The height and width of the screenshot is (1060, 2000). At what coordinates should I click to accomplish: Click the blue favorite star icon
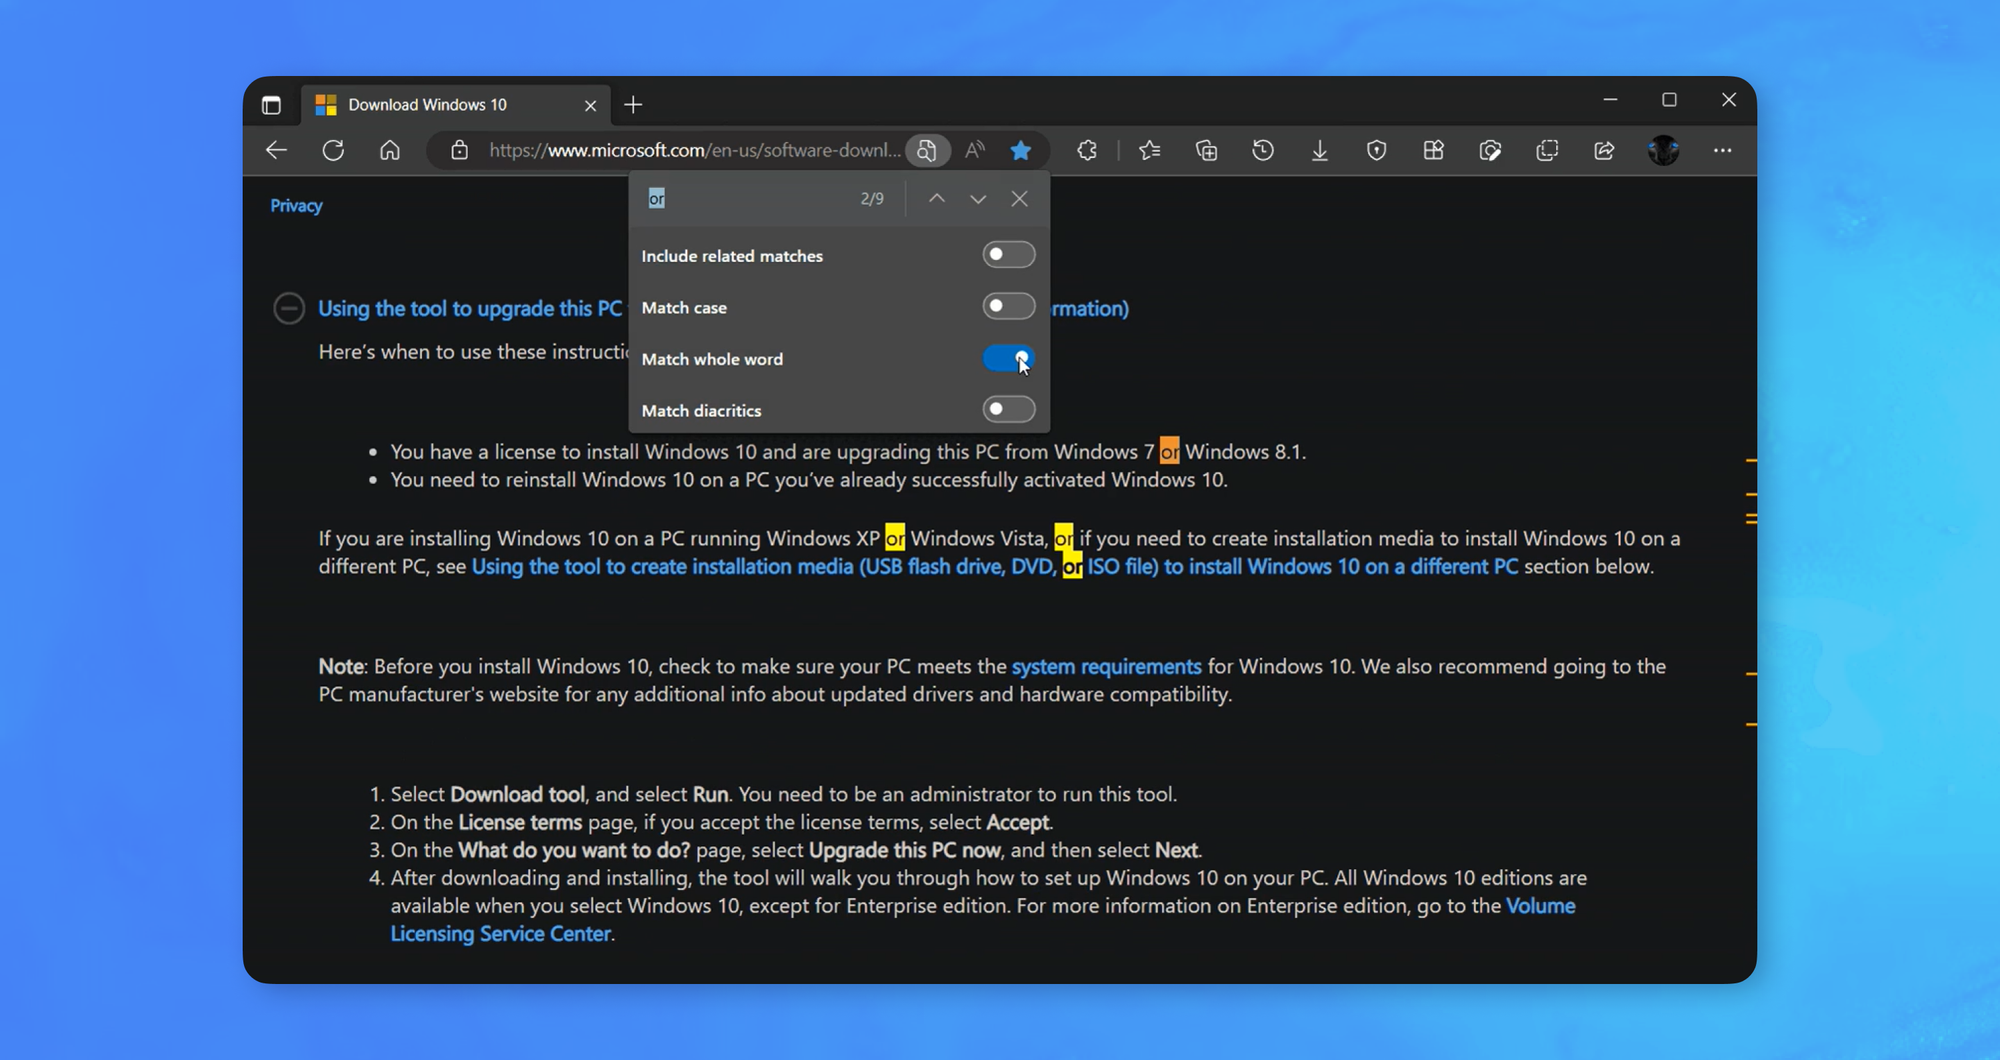click(x=1020, y=151)
